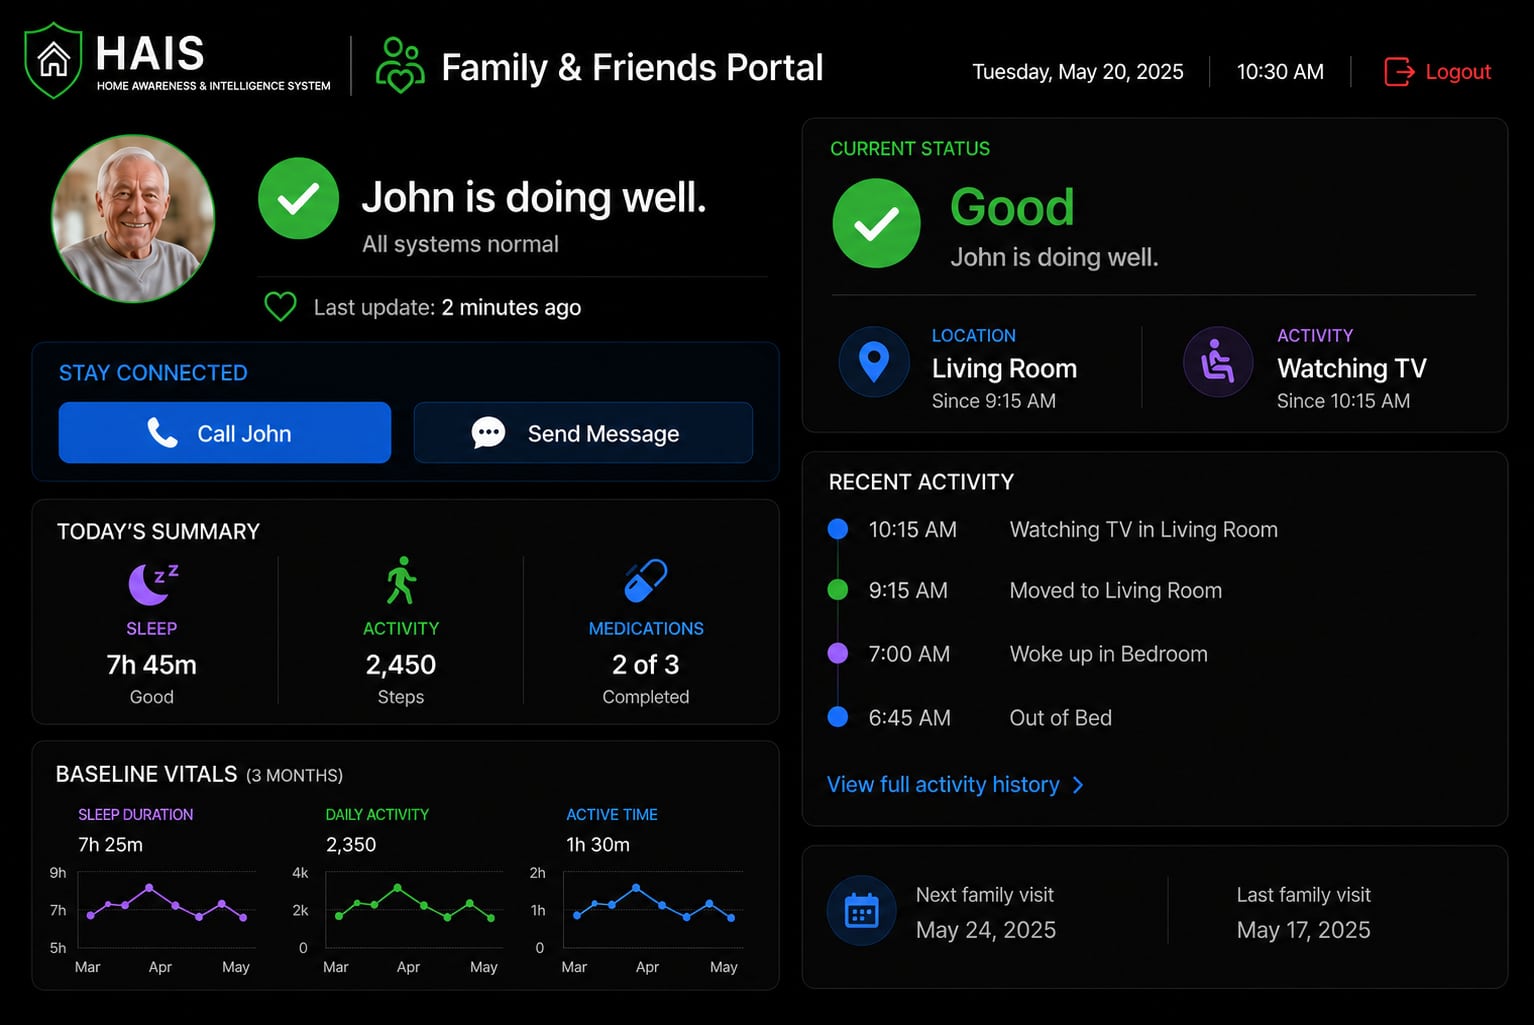Select Watching TV in Living Room entry
Viewport: 1534px width, 1025px height.
(1144, 530)
